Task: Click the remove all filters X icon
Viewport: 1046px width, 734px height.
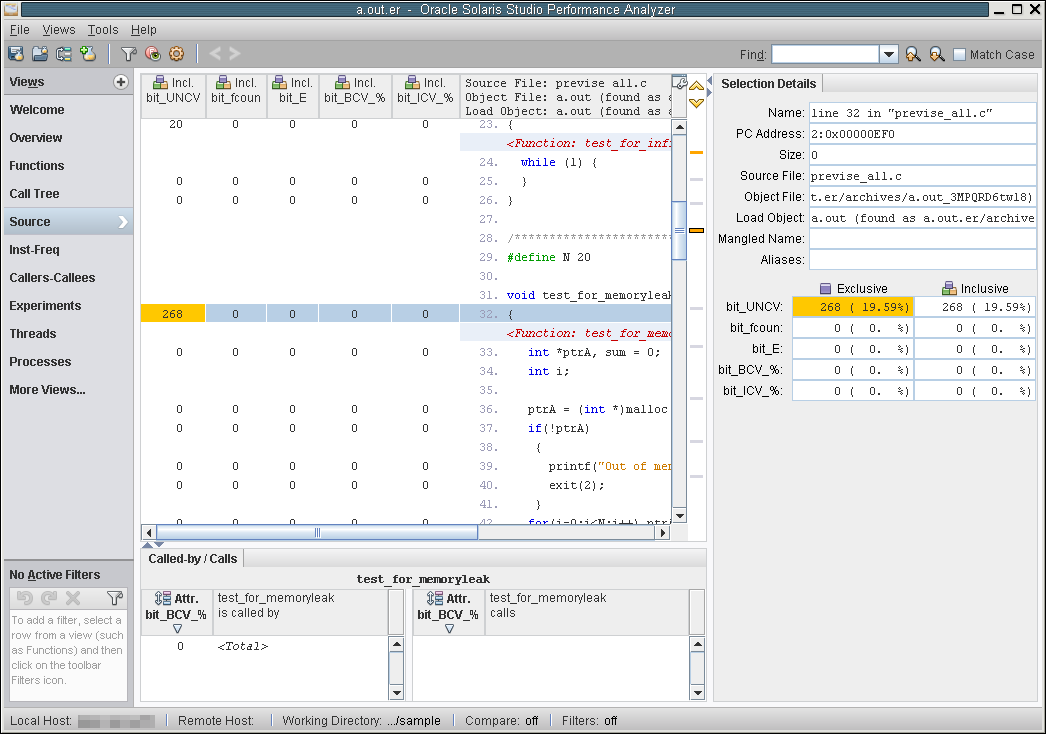Action: point(73,598)
